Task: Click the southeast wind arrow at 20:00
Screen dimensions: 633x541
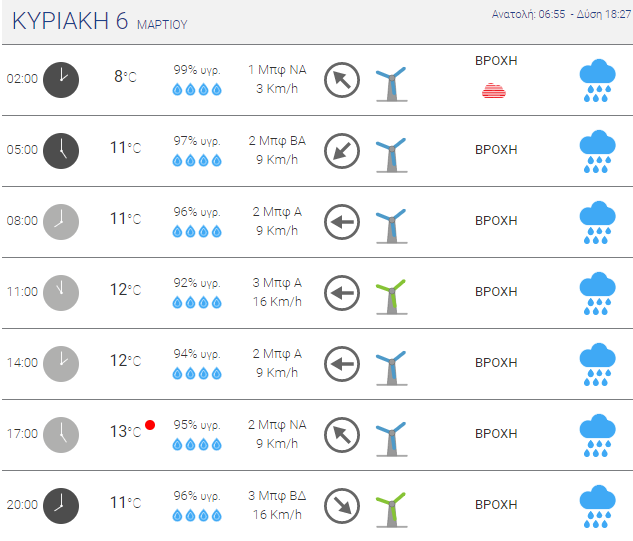Action: pos(342,506)
